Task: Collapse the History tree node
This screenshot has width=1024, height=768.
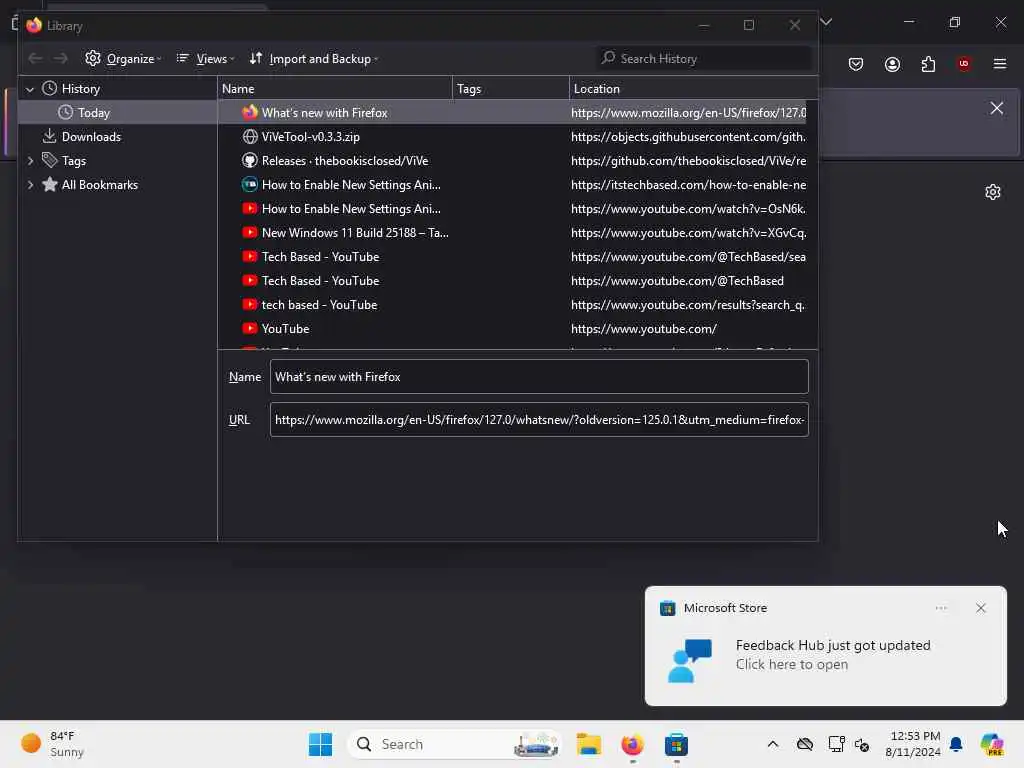Action: [30, 89]
